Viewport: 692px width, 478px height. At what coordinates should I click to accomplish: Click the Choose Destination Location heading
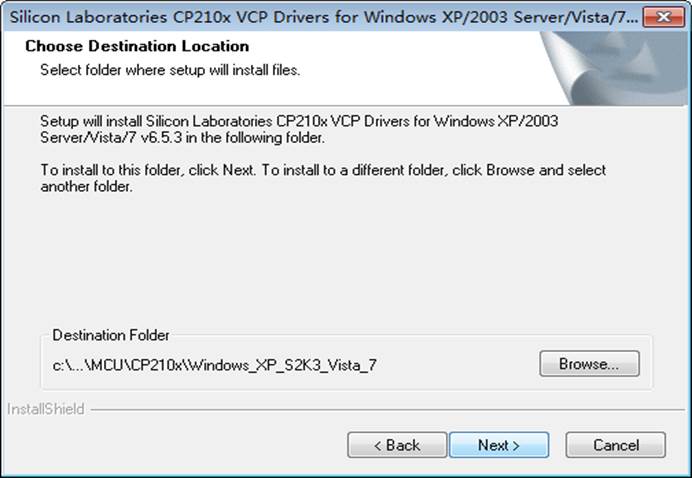[x=137, y=46]
